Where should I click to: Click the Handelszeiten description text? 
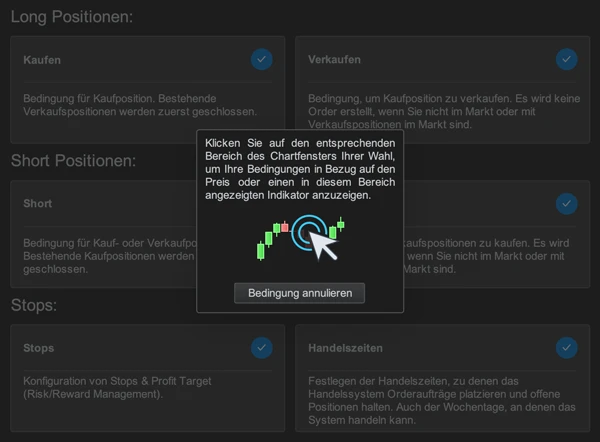point(440,401)
